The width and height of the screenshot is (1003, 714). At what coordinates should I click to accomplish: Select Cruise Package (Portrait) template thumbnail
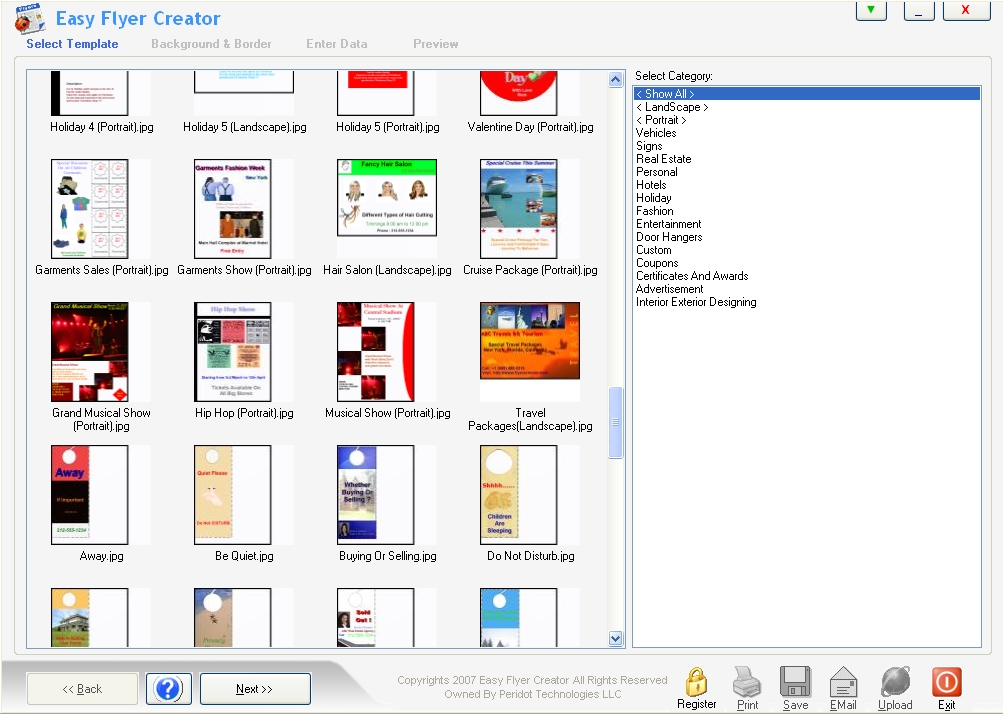(519, 209)
